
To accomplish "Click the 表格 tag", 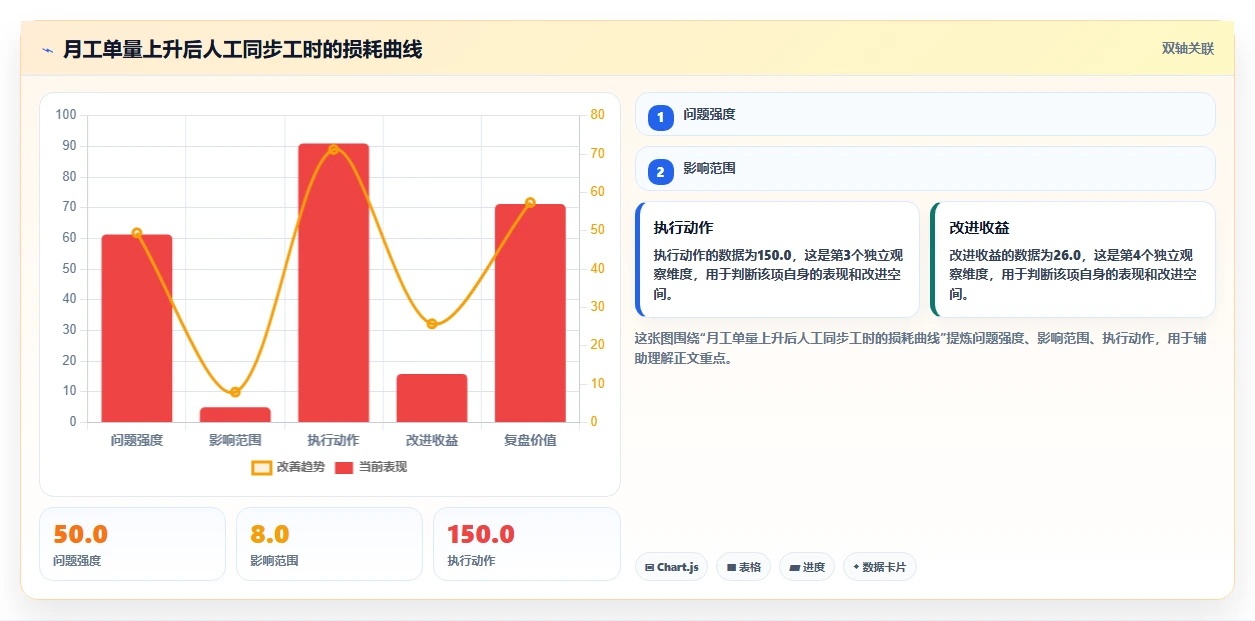I will tap(743, 567).
